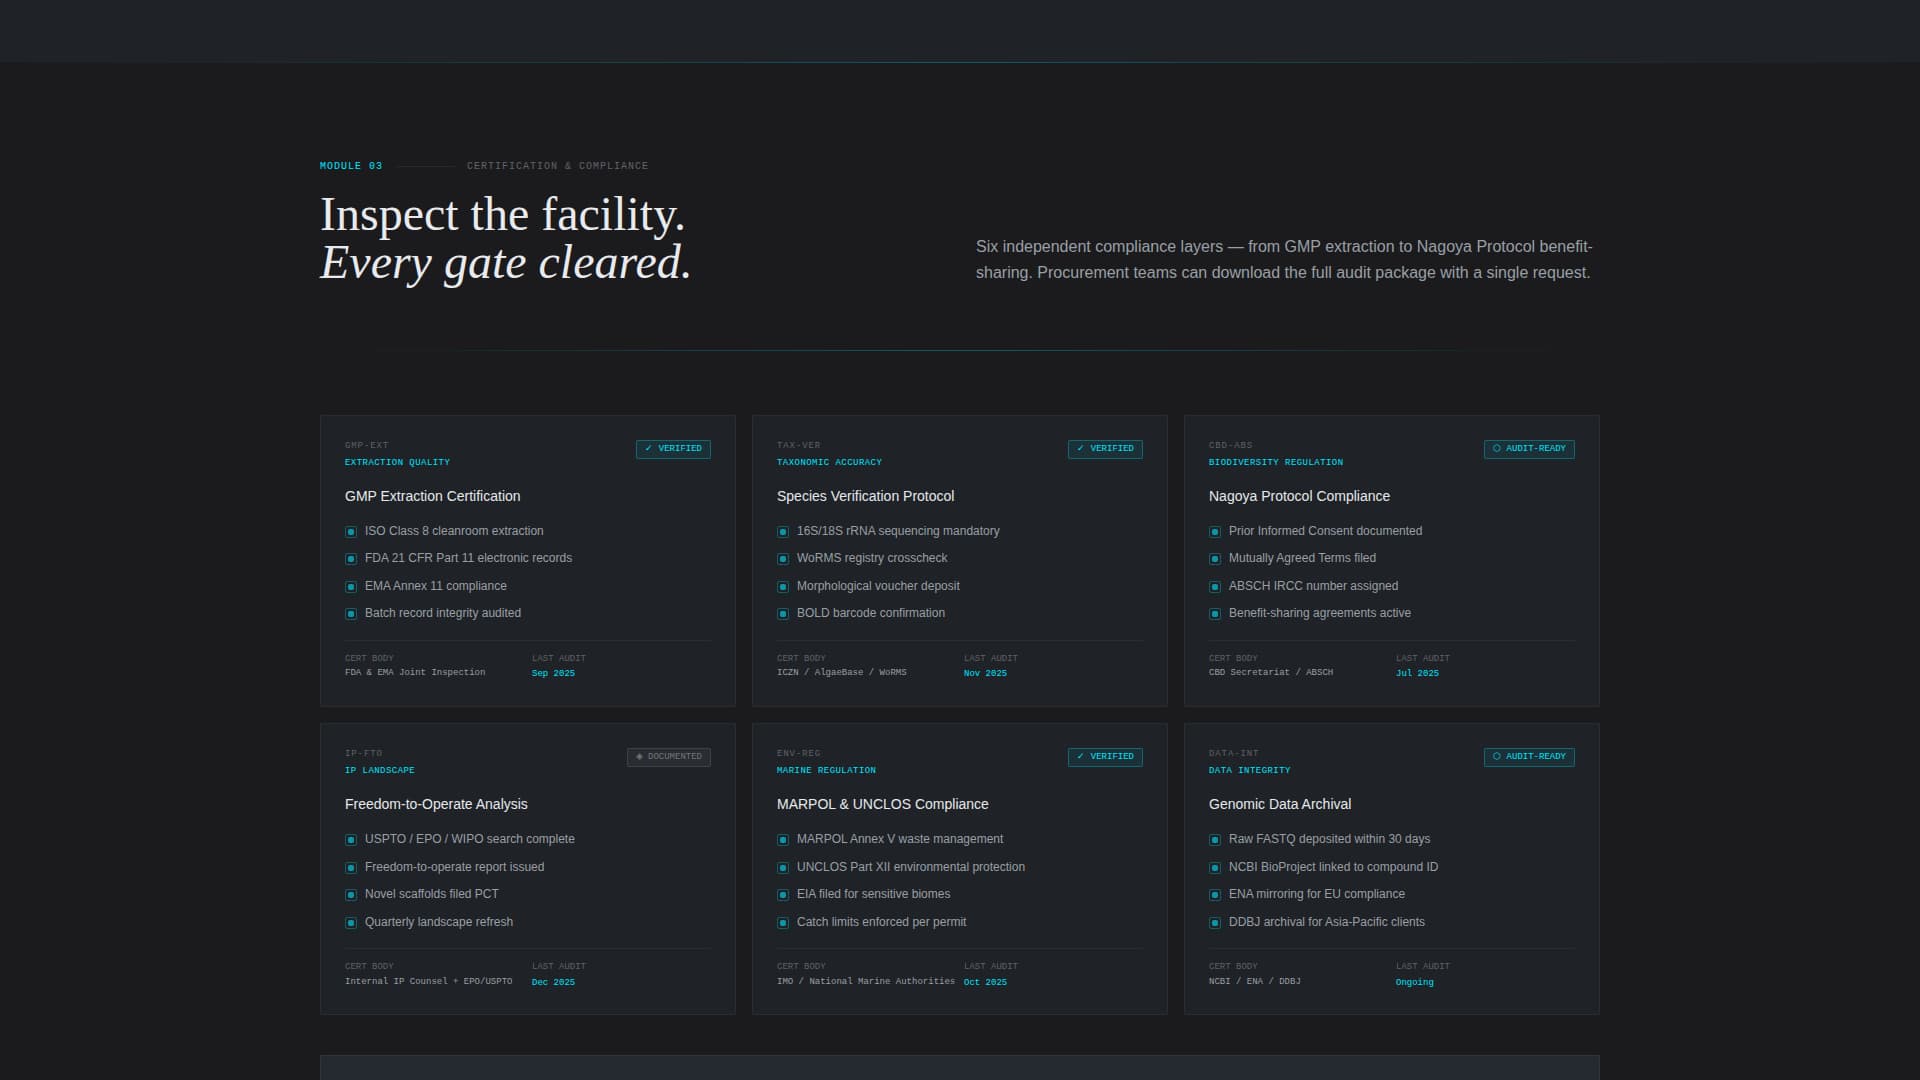Click the checkmark icon on MARPOL VERIFIED badge

(x=1080, y=757)
